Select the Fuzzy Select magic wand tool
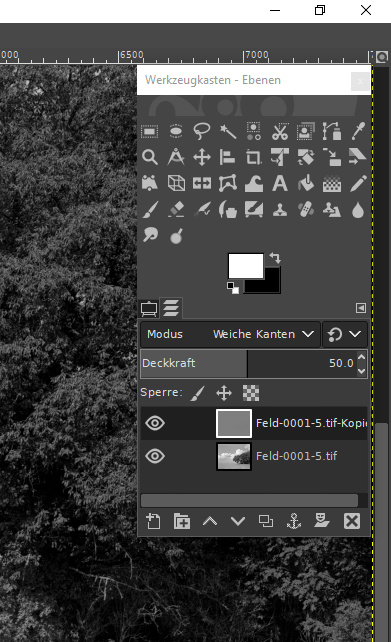391x642 pixels. pos(228,131)
